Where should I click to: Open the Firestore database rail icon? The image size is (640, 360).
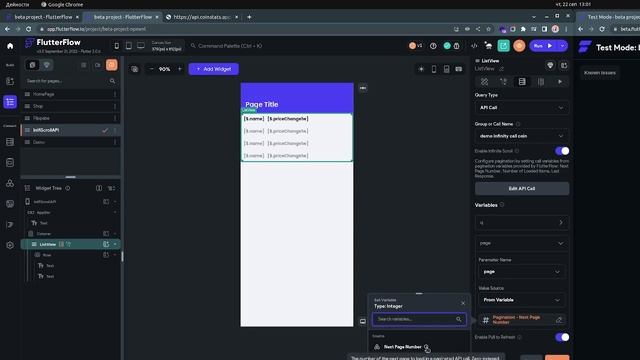click(10, 142)
